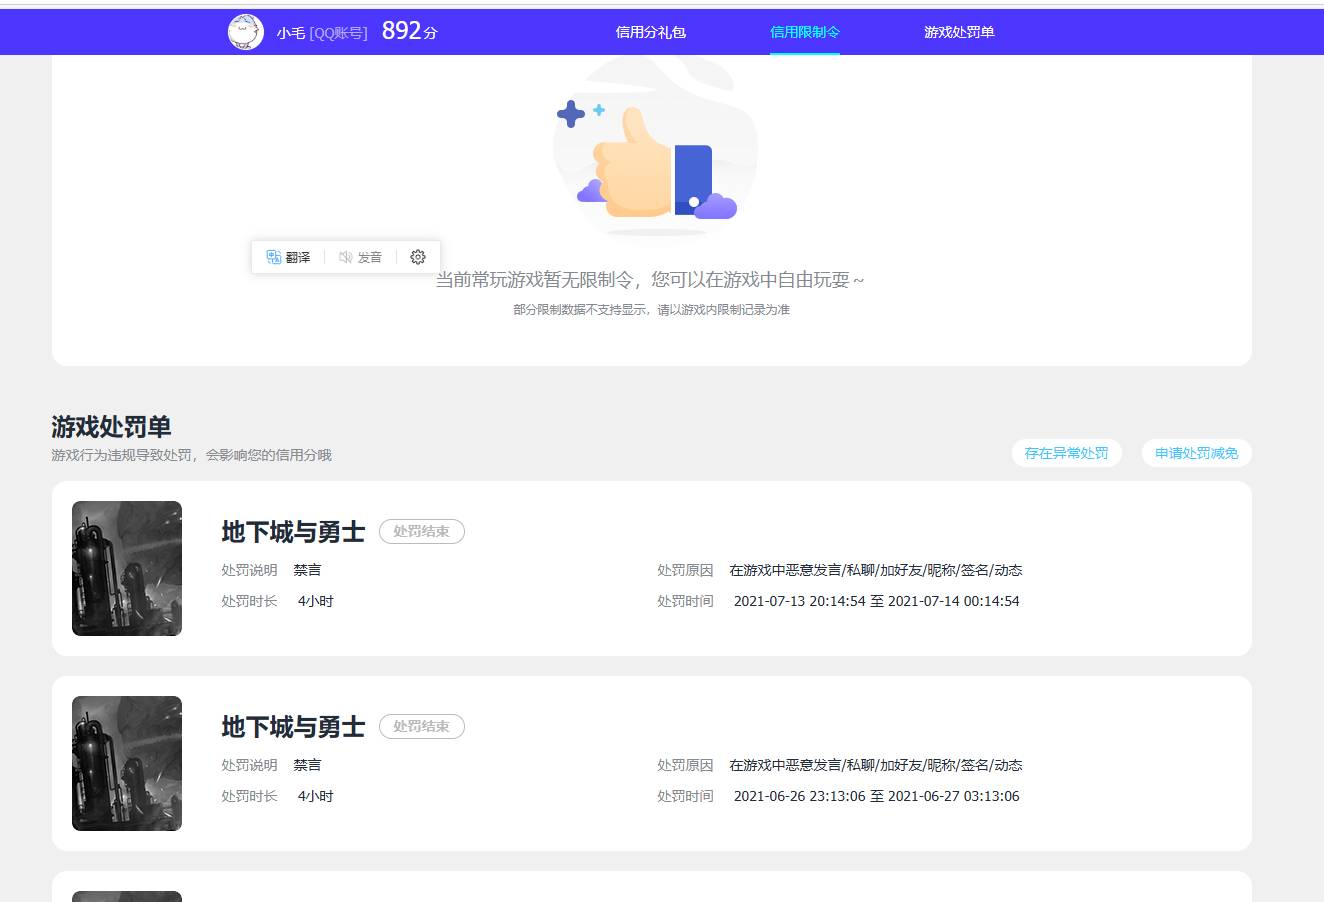The image size is (1324, 902).
Task: Click 处罚结束 badge on first penalty
Action: click(421, 531)
